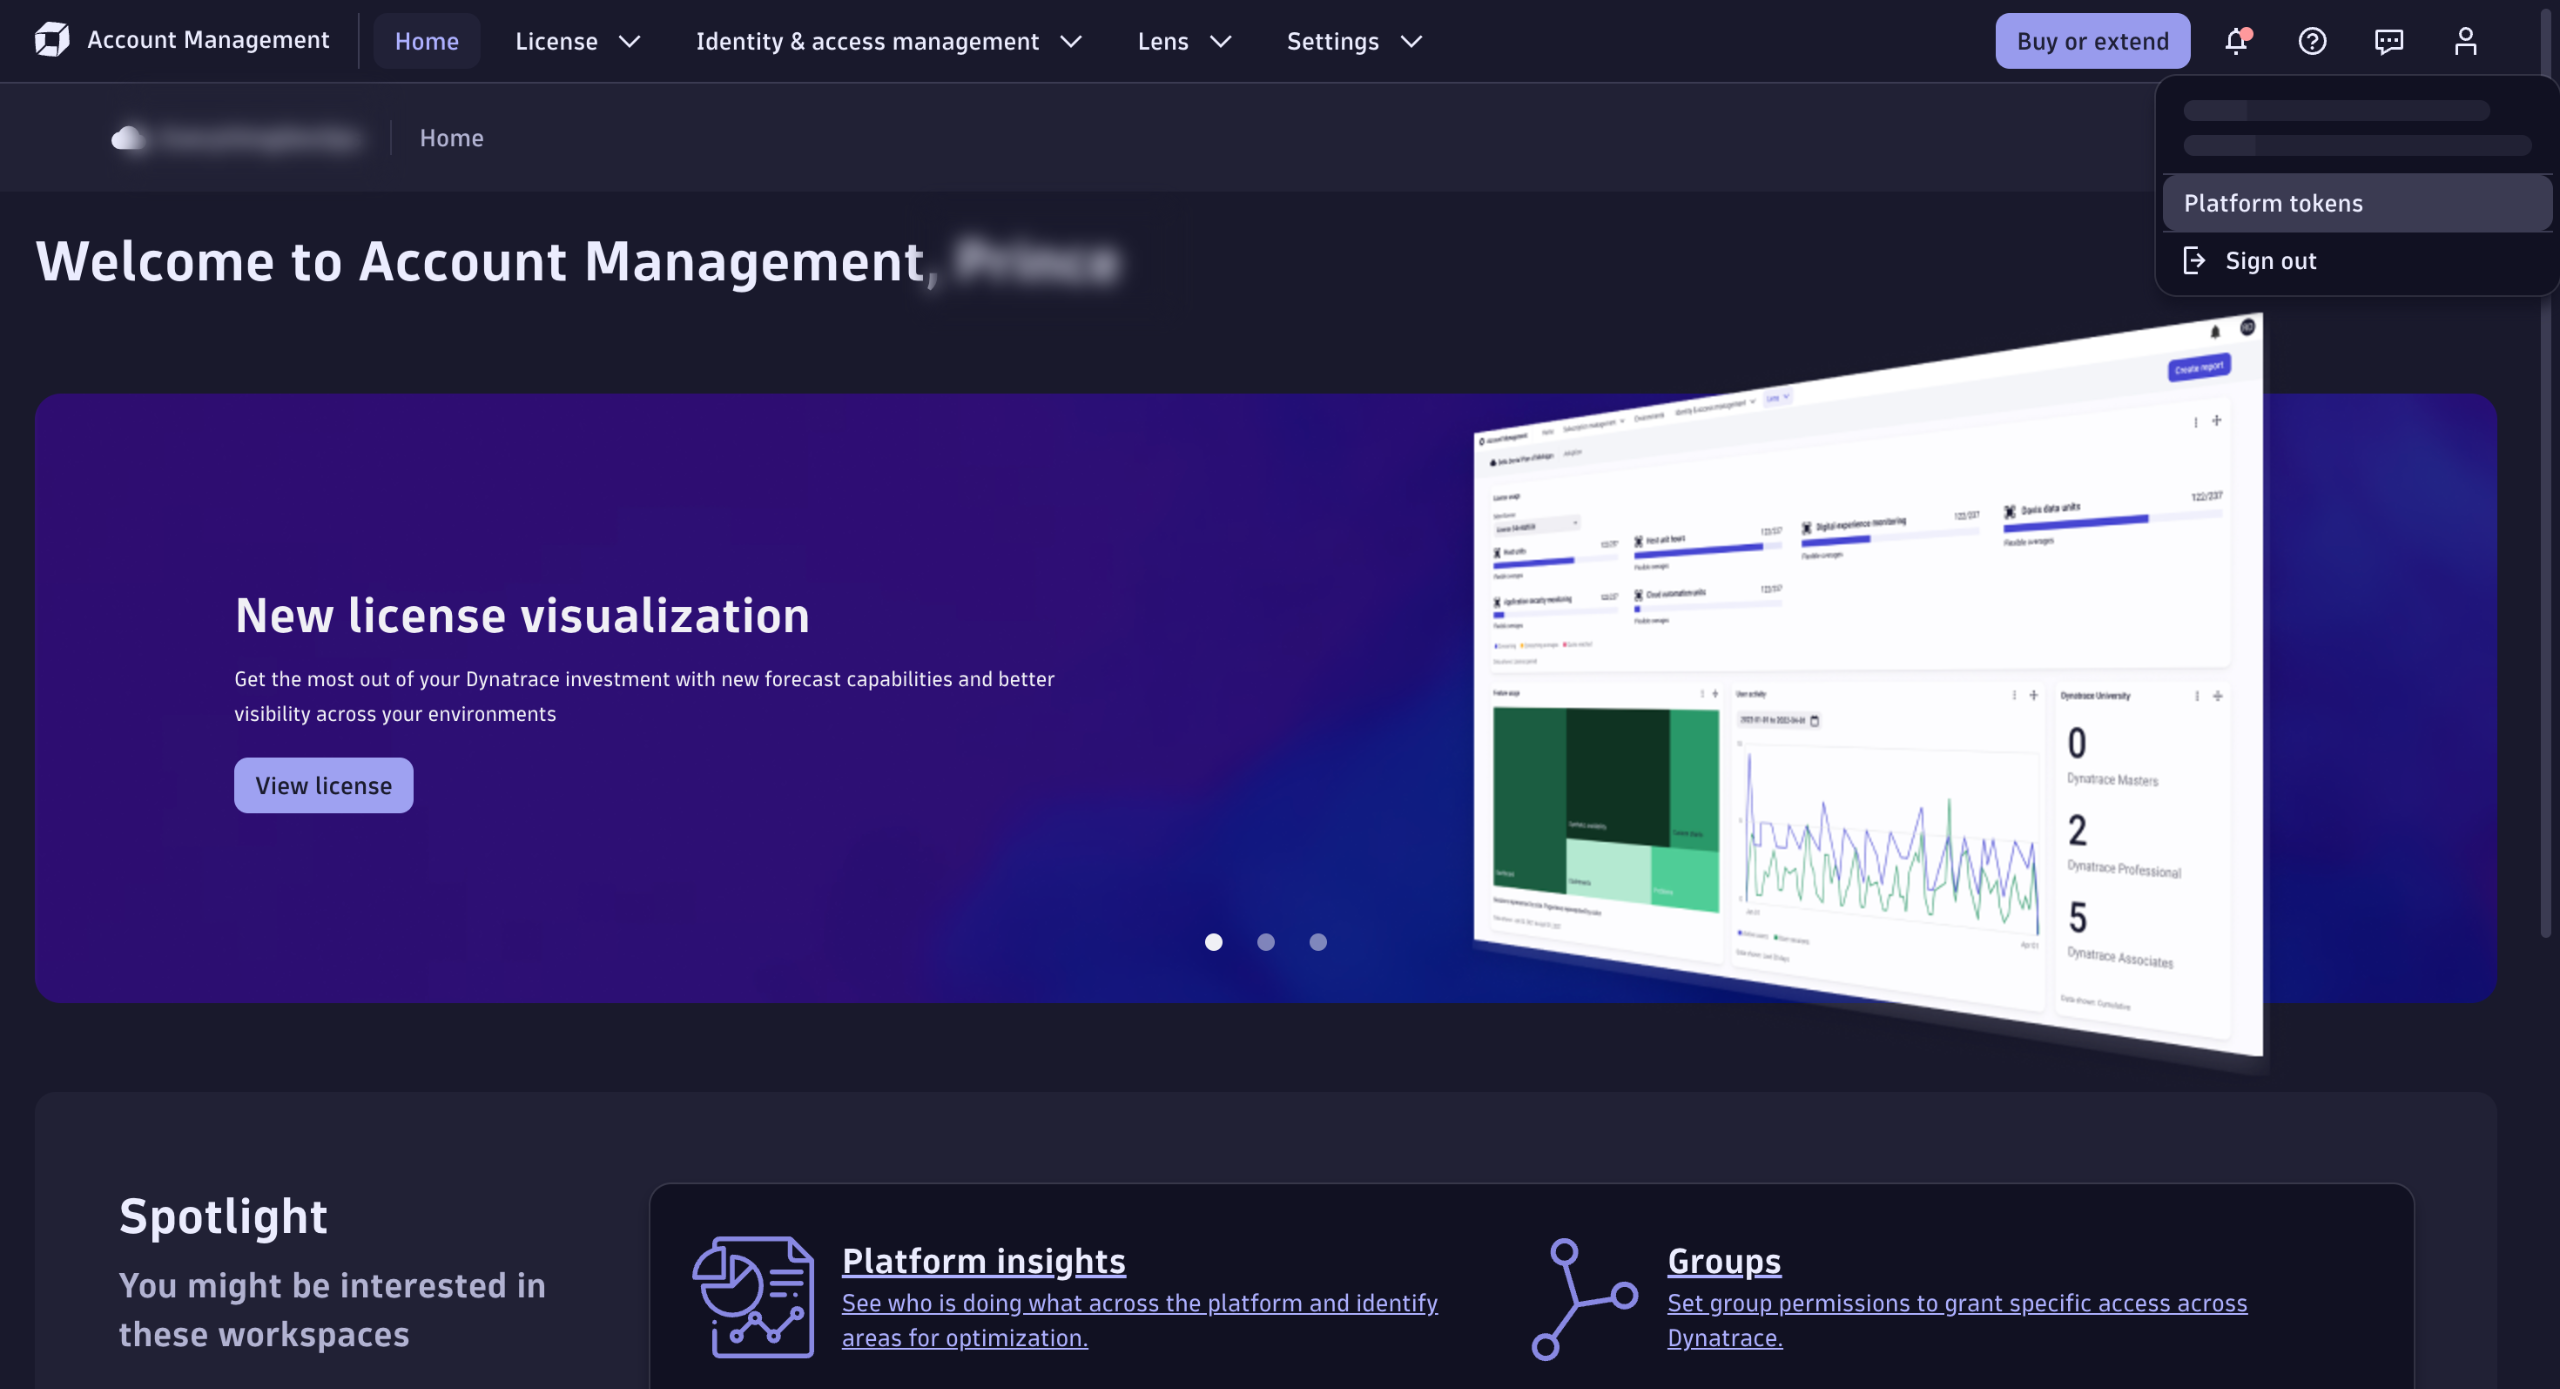The image size is (2560, 1389).
Task: Open the Lens dropdown
Action: coord(1184,41)
